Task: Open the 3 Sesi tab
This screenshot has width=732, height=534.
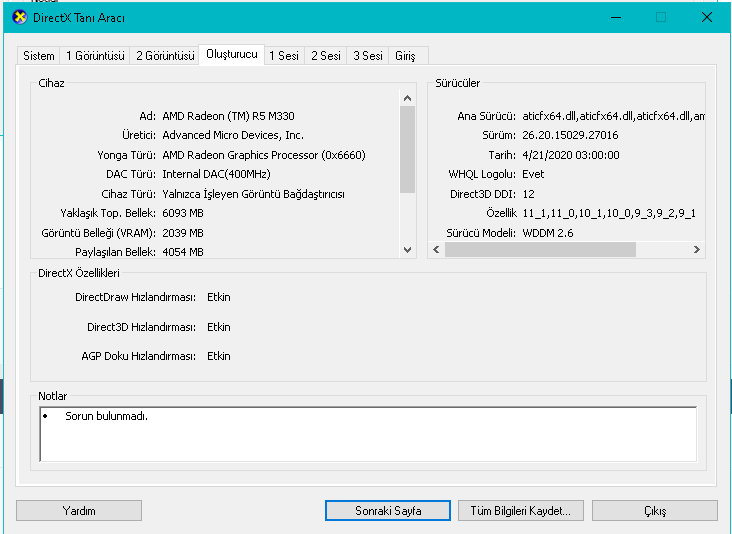Action: pos(368,56)
